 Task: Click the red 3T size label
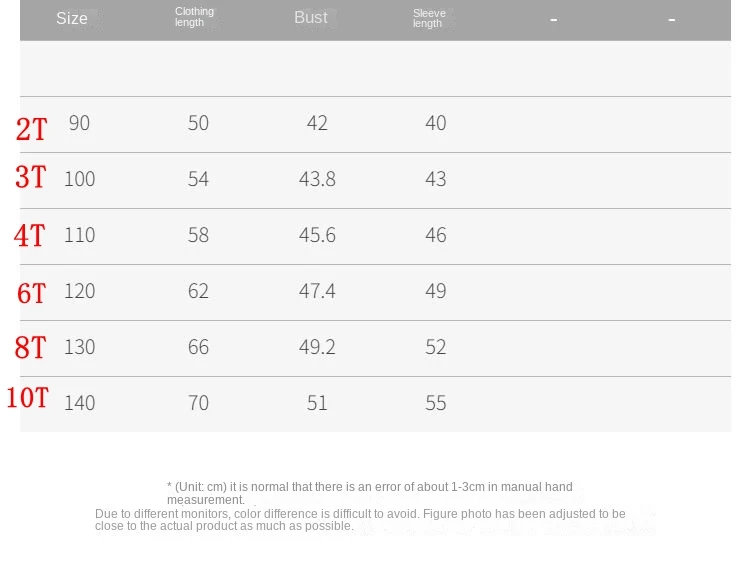[31, 178]
